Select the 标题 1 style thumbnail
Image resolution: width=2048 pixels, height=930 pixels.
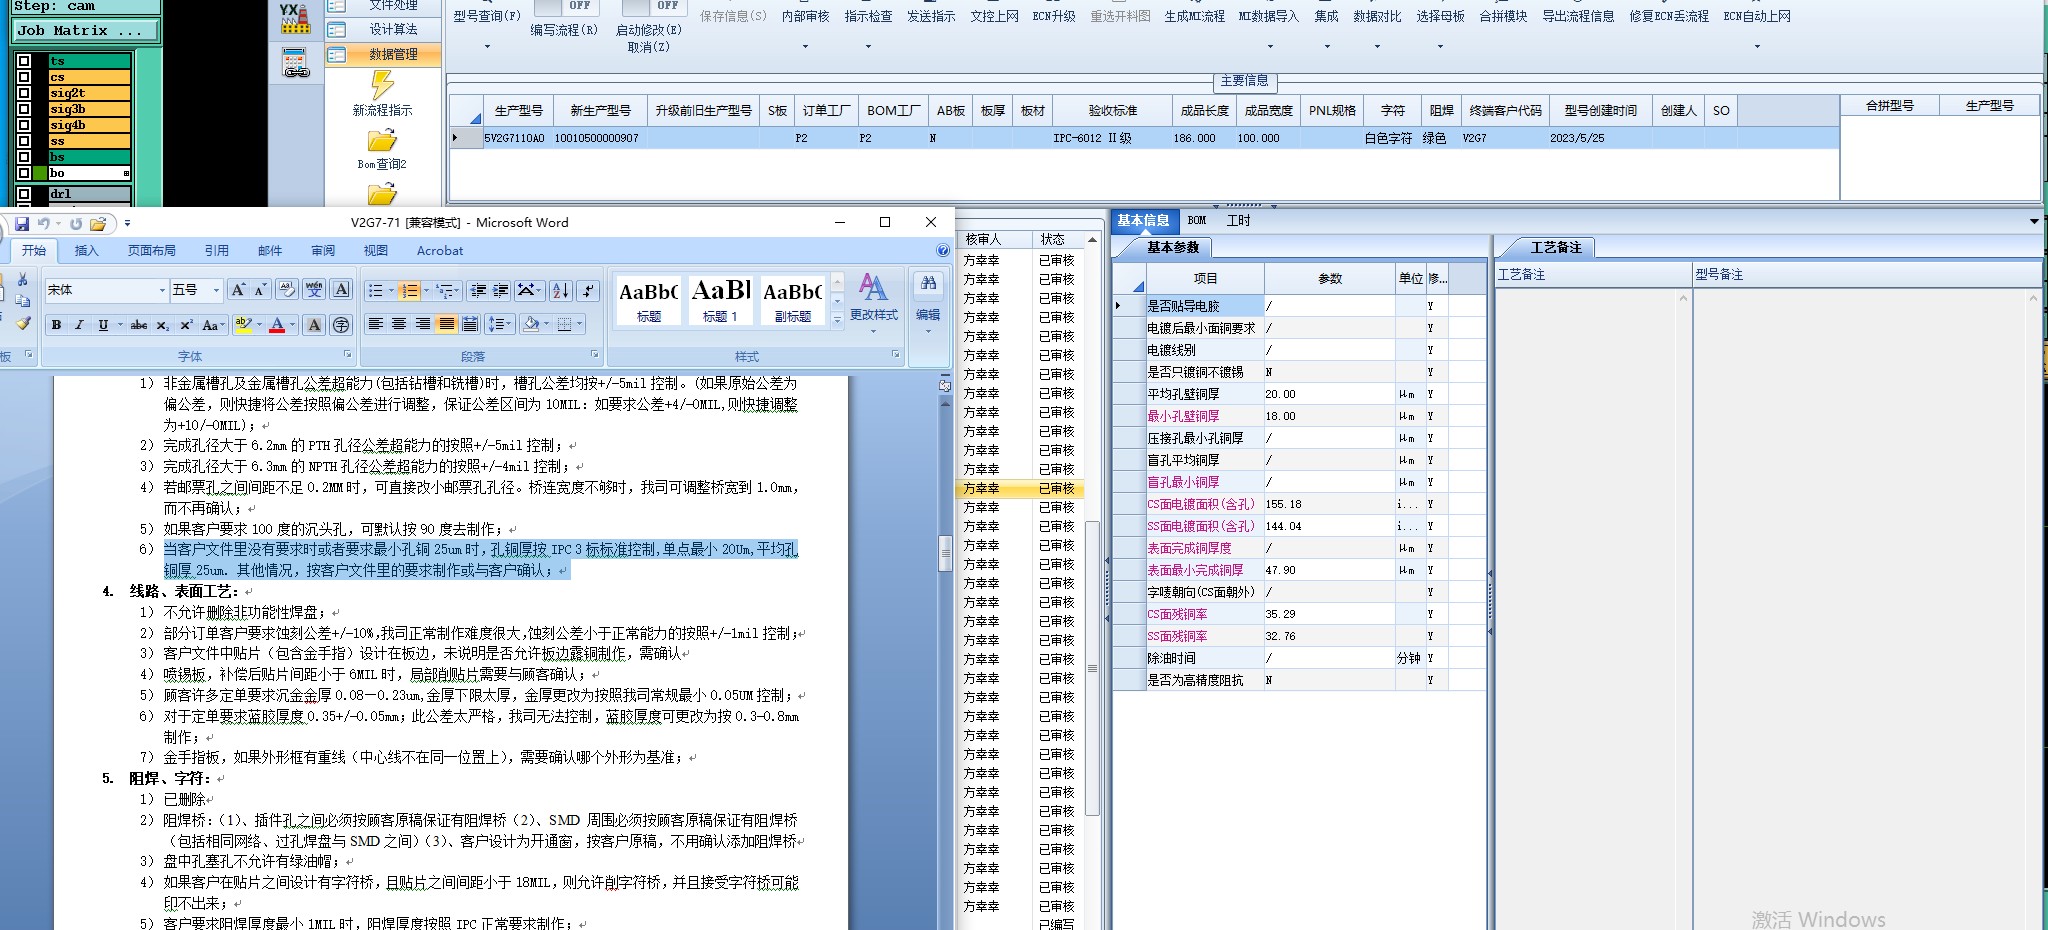tap(721, 300)
